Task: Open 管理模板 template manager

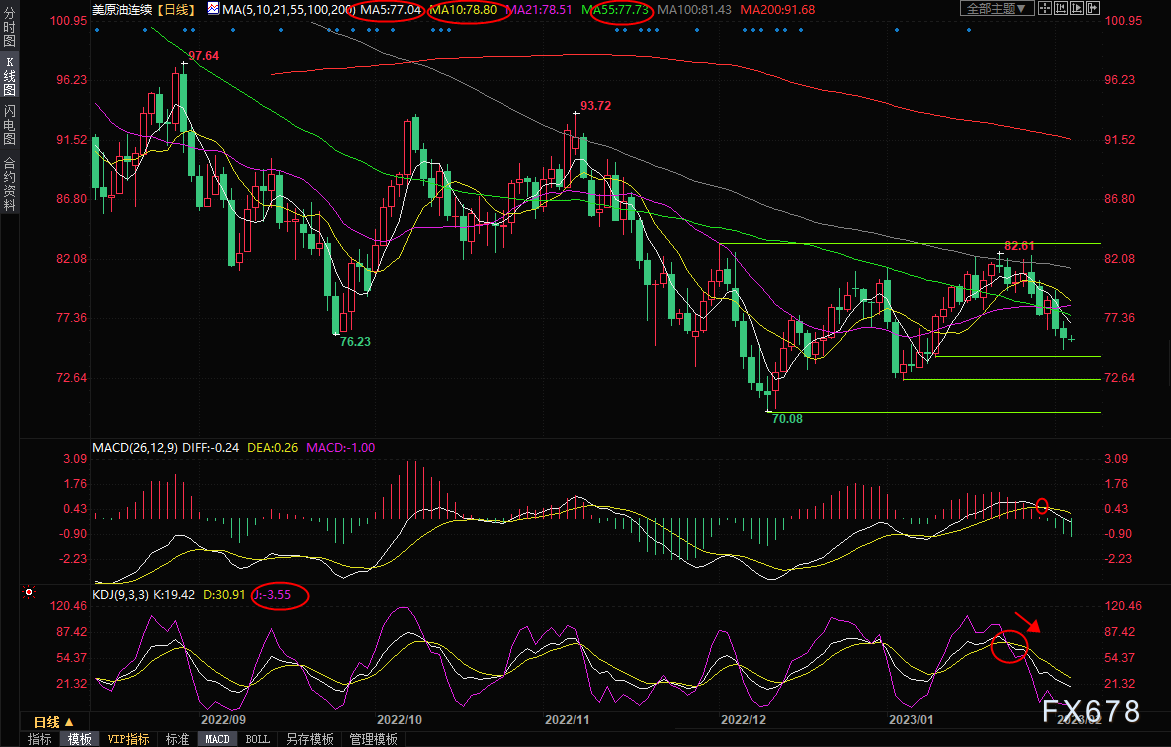Action: 373,739
